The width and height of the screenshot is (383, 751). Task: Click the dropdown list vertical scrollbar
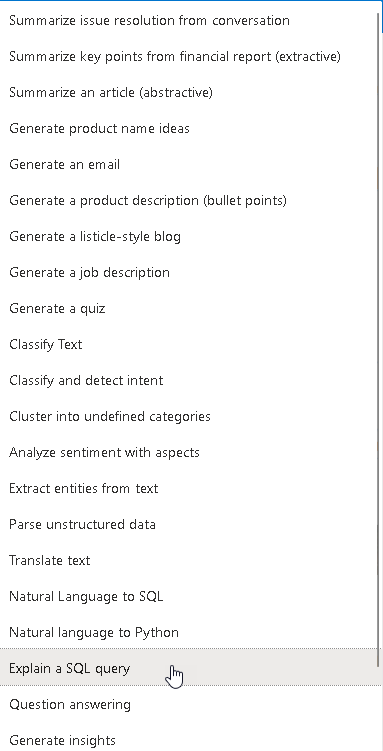click(x=380, y=339)
